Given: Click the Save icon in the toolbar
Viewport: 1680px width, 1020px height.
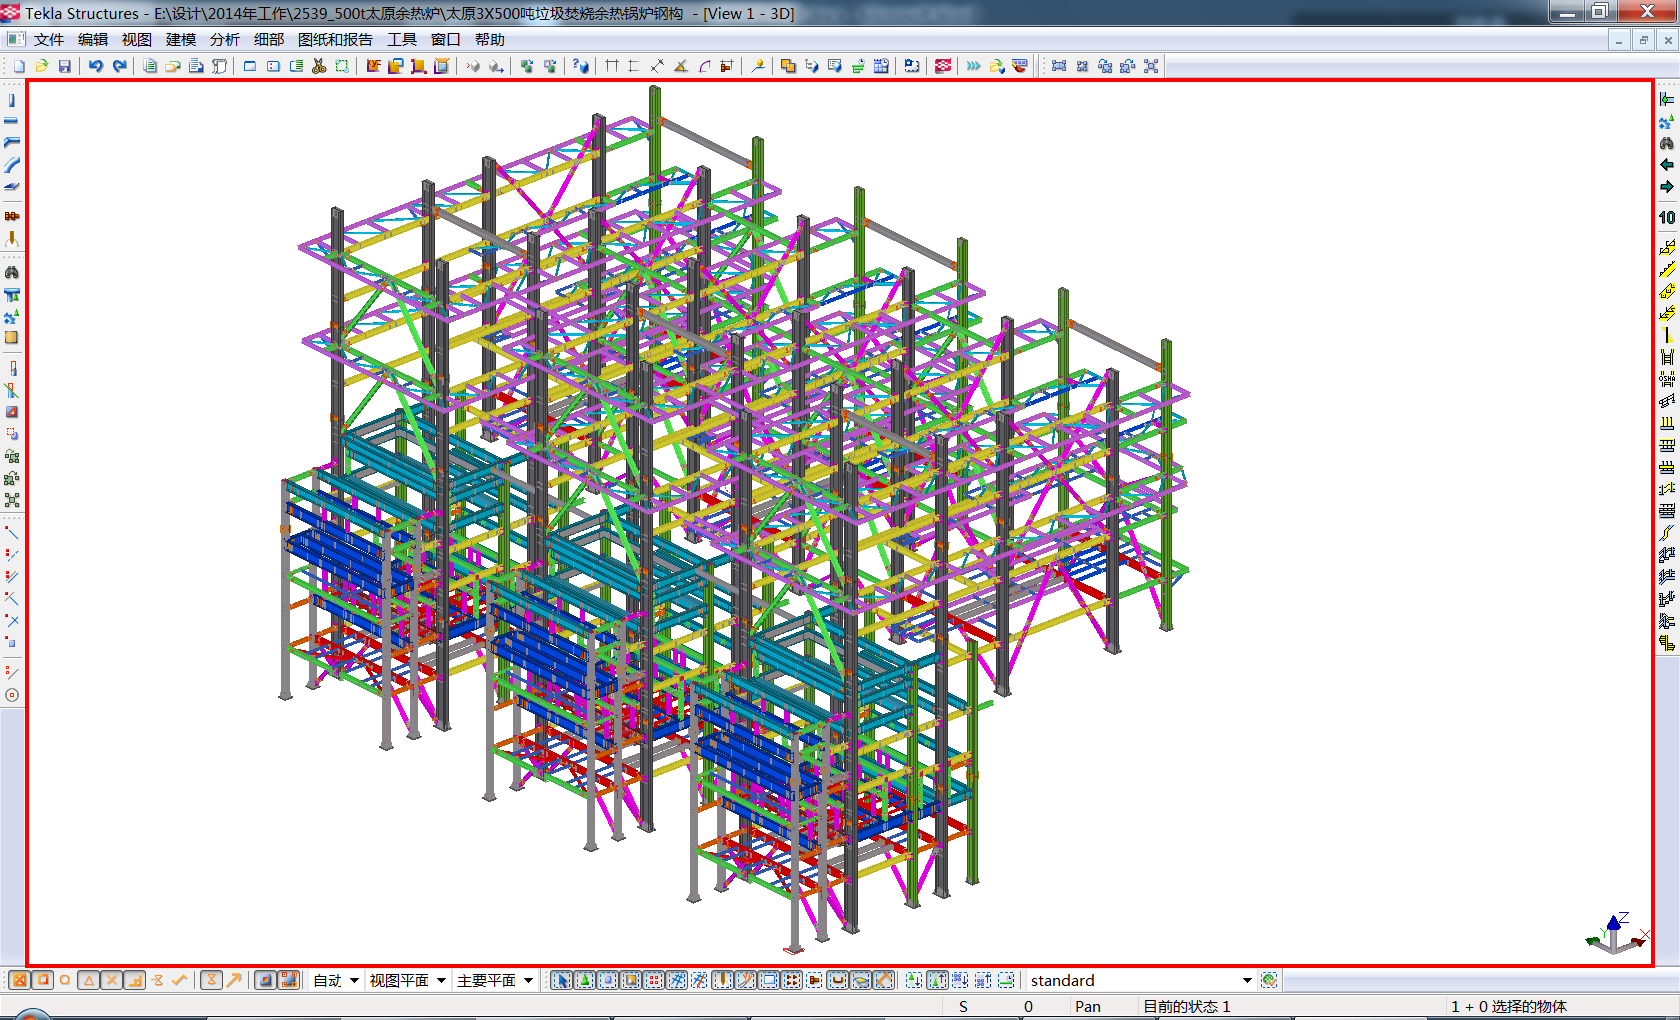Looking at the screenshot, I should [x=64, y=66].
